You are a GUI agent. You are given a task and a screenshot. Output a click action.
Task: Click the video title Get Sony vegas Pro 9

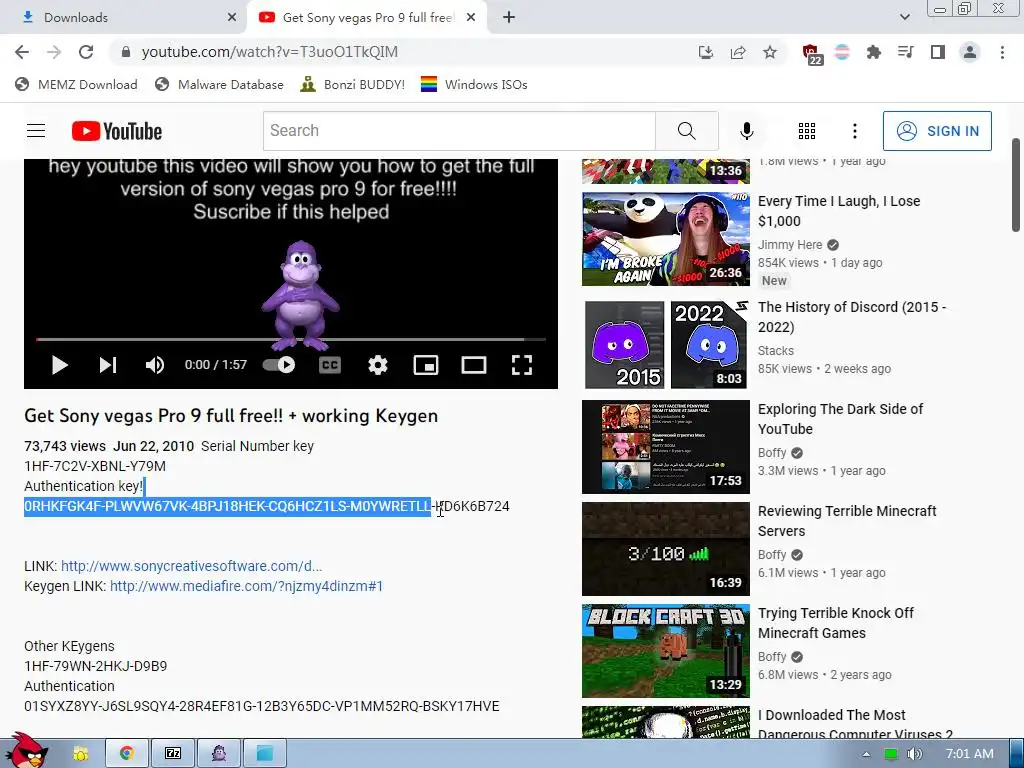click(x=231, y=416)
